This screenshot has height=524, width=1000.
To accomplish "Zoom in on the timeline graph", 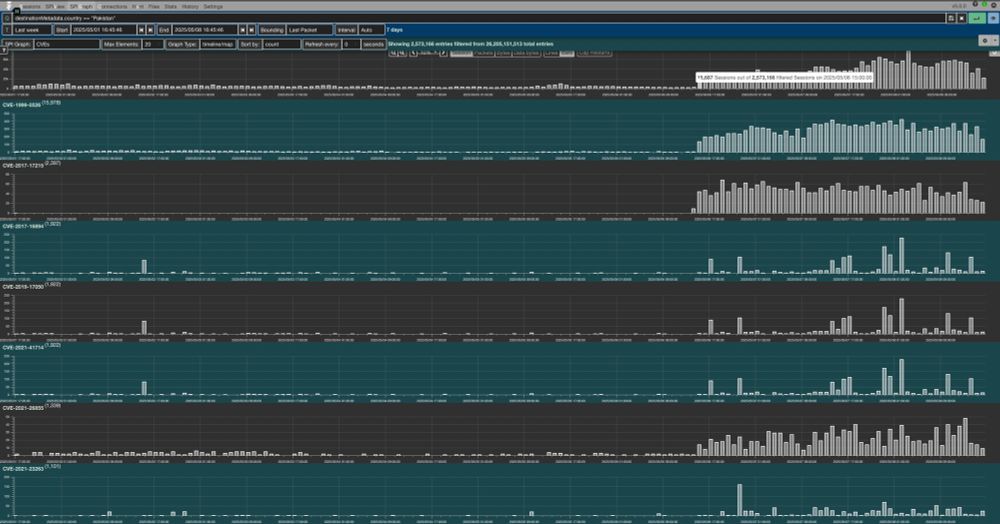I will [393, 53].
